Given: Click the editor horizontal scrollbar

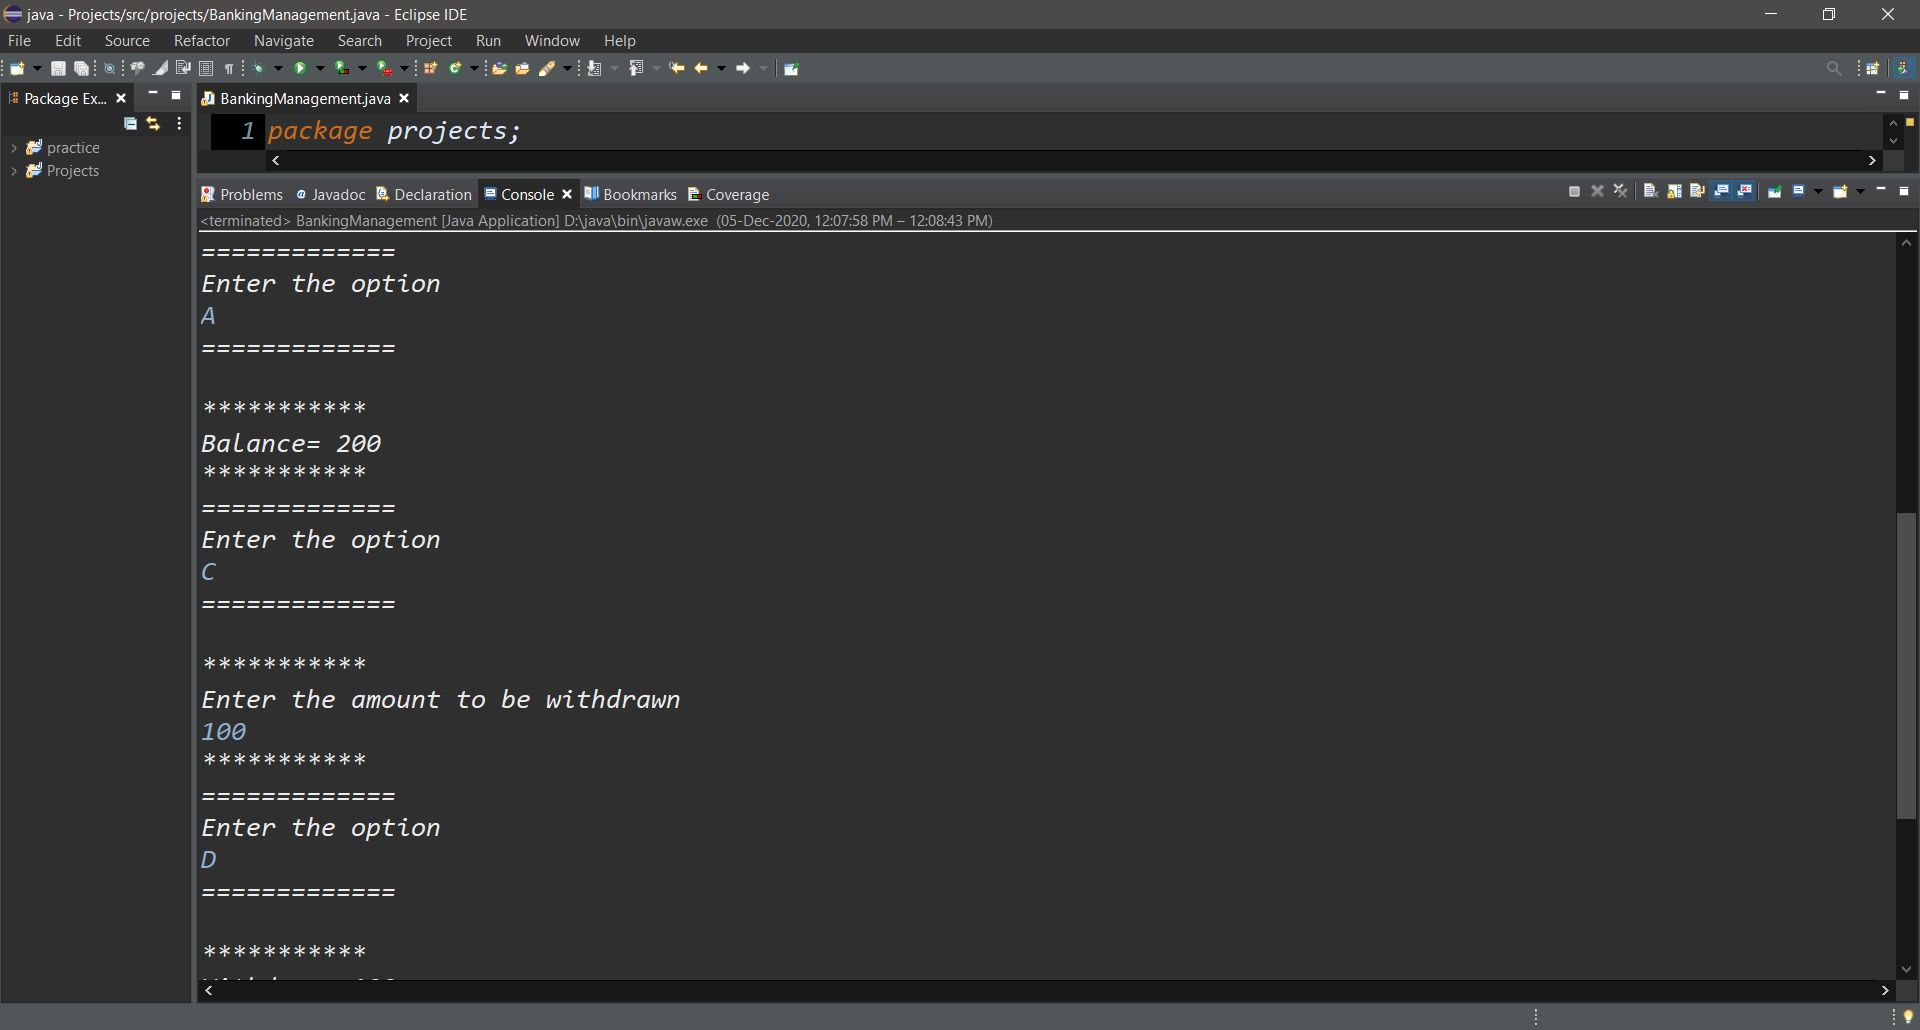Looking at the screenshot, I should (x=1074, y=160).
